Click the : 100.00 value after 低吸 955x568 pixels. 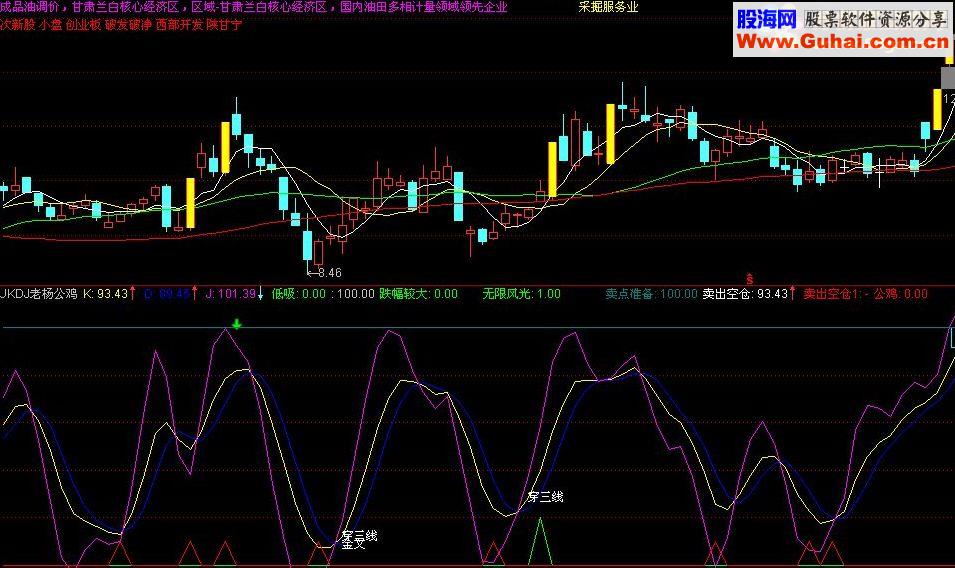pyautogui.click(x=353, y=294)
